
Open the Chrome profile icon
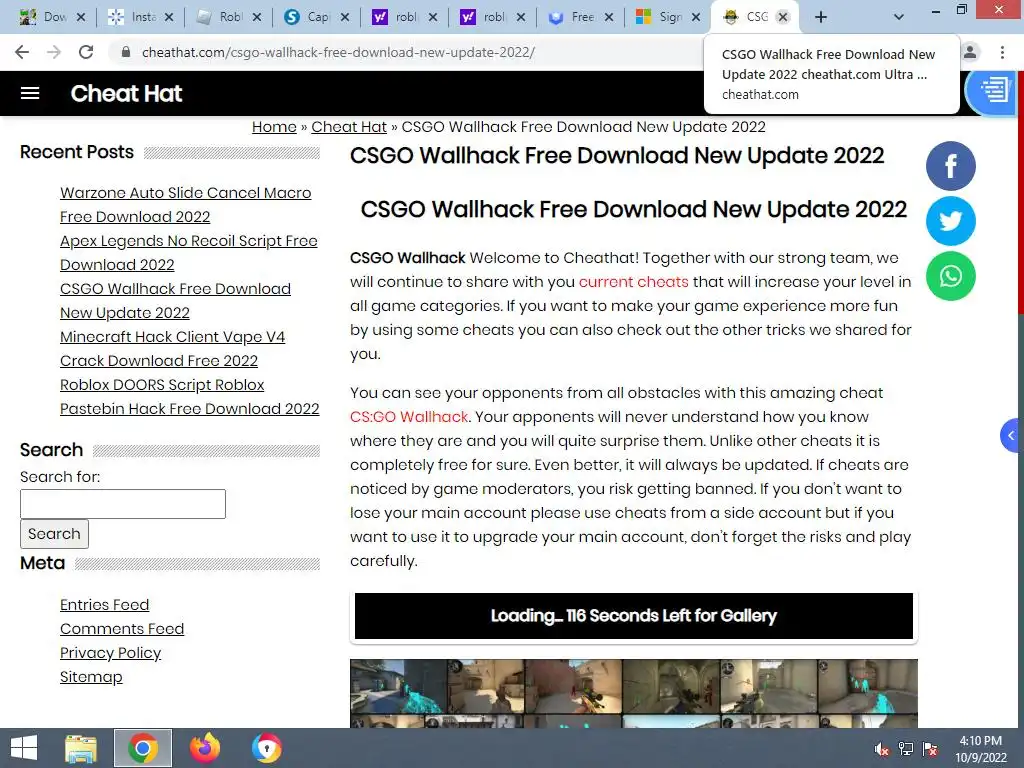(970, 52)
